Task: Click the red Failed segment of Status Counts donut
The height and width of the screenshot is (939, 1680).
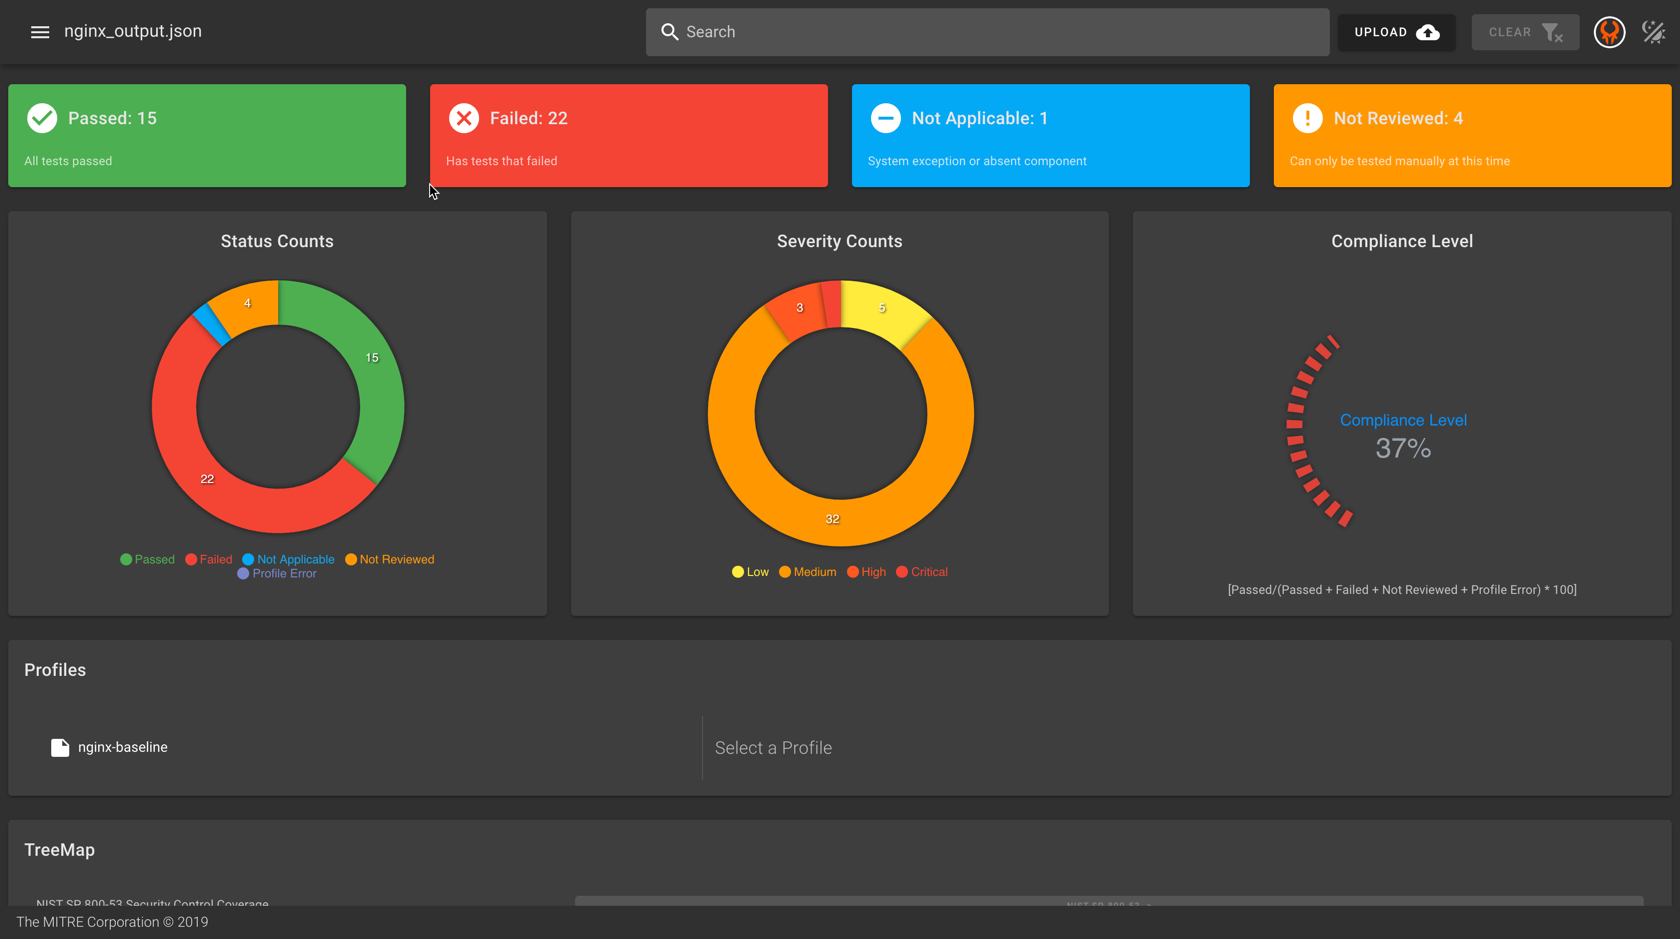Action: coord(207,478)
